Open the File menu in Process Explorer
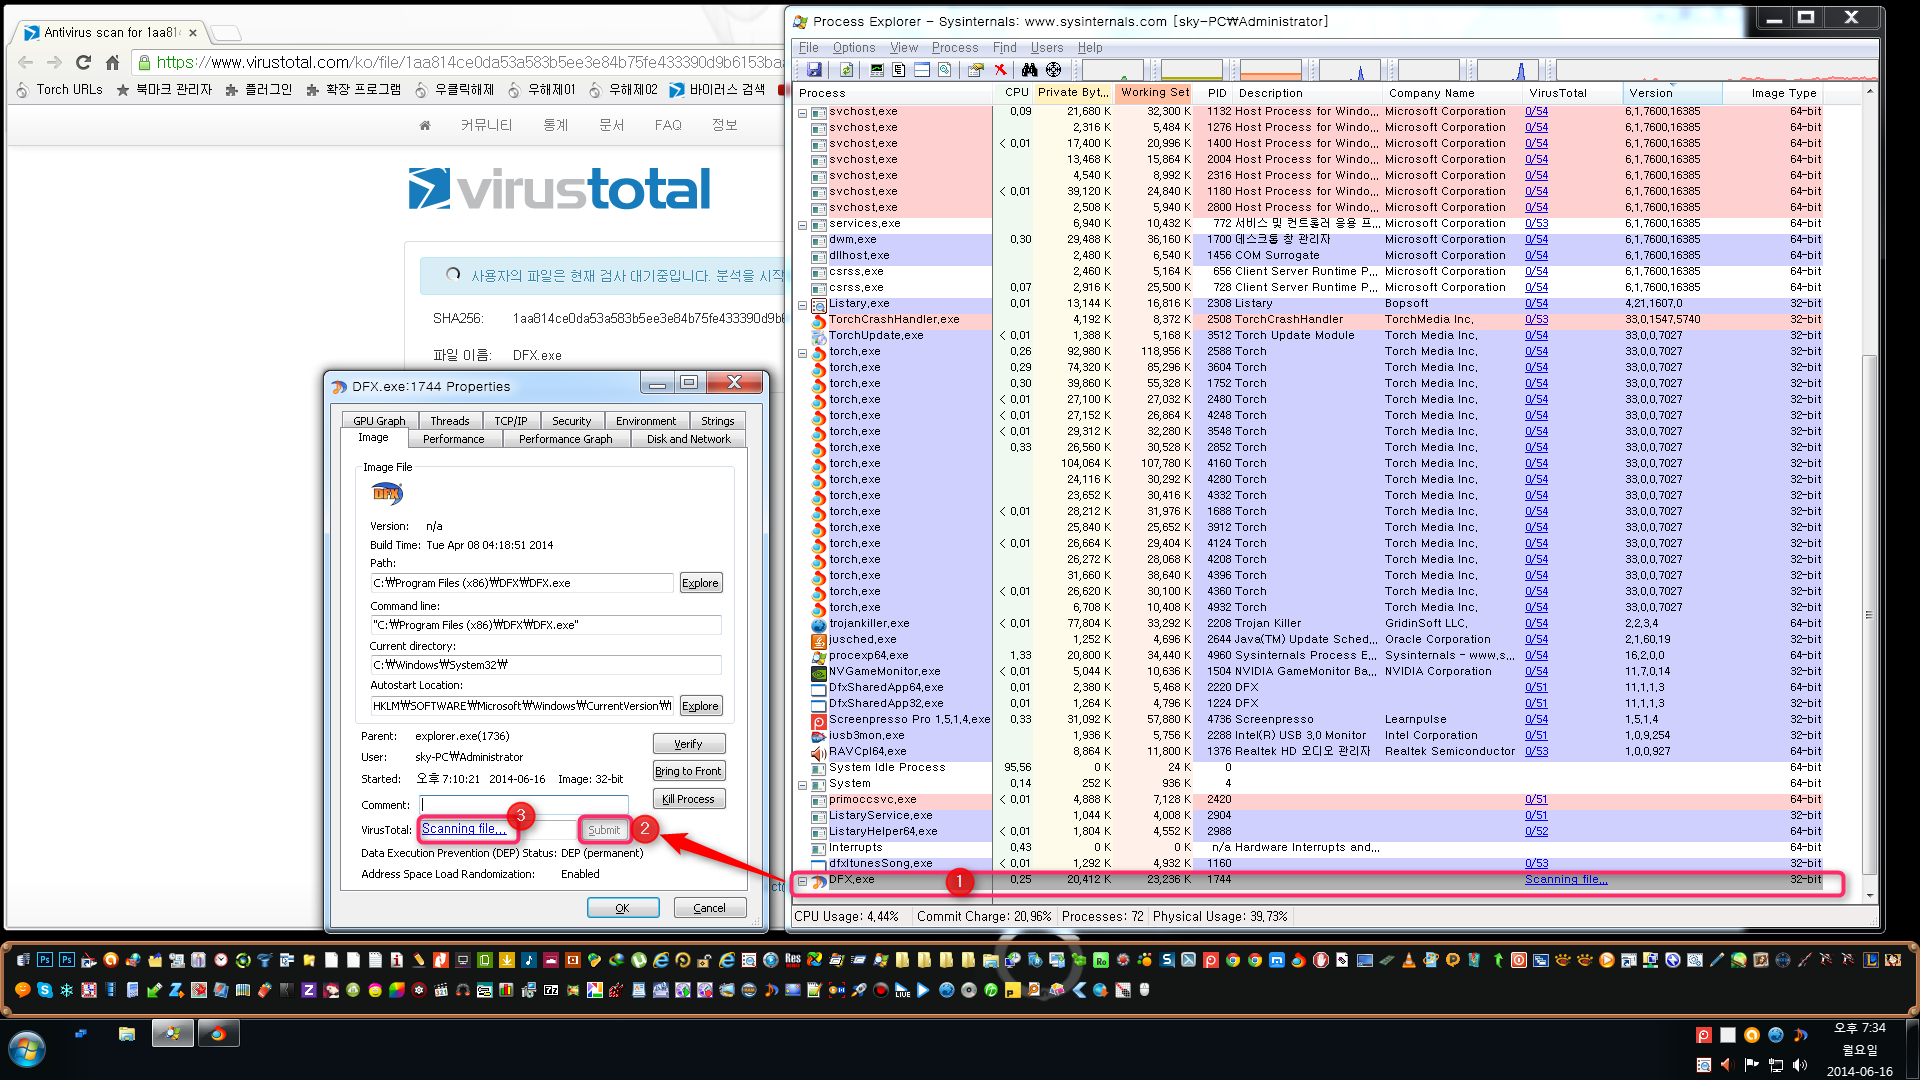1920x1080 pixels. (808, 48)
